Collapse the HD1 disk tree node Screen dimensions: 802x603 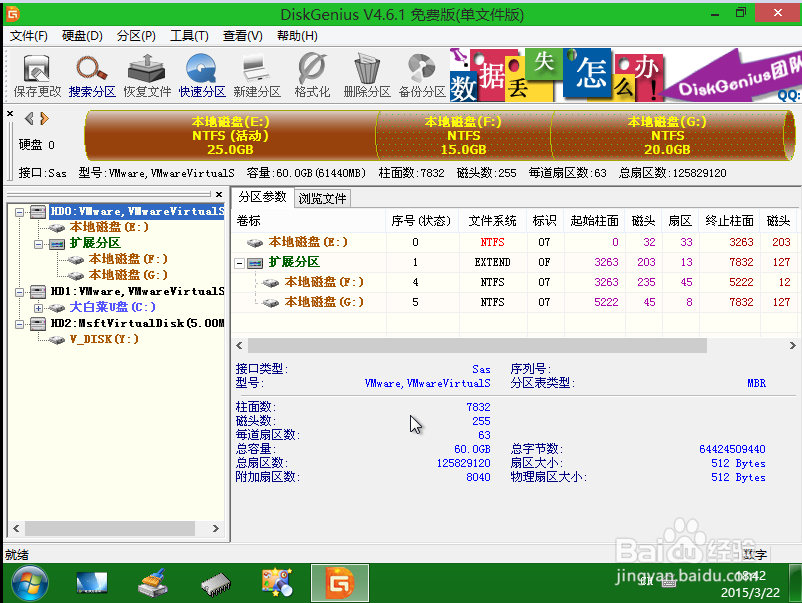click(x=19, y=292)
